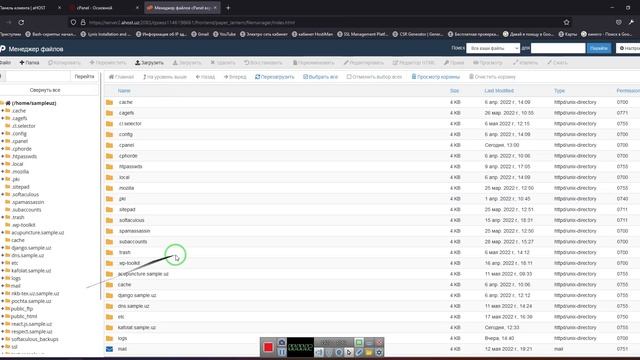Open the screen recorder gear settings
The height and width of the screenshot is (360, 640).
click(x=379, y=352)
